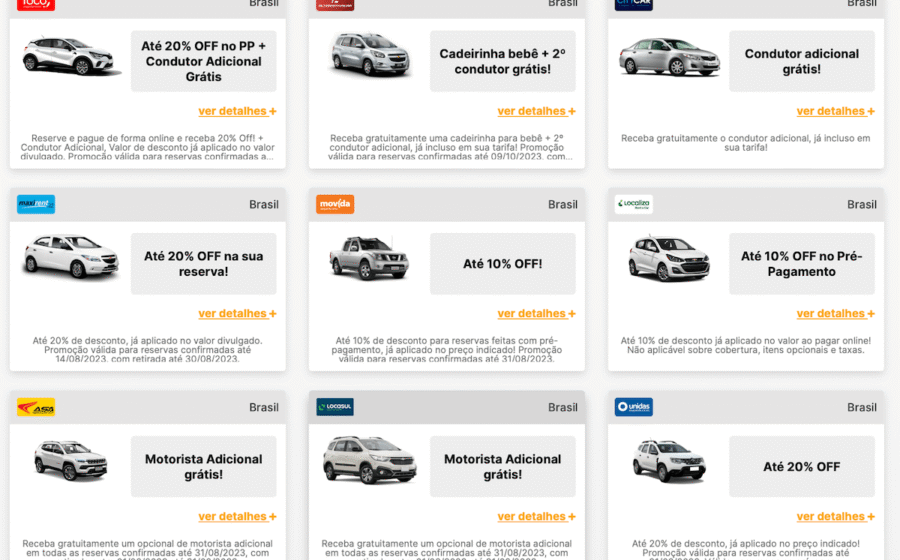Click the orange Movida logo
The image size is (900, 560).
point(335,204)
